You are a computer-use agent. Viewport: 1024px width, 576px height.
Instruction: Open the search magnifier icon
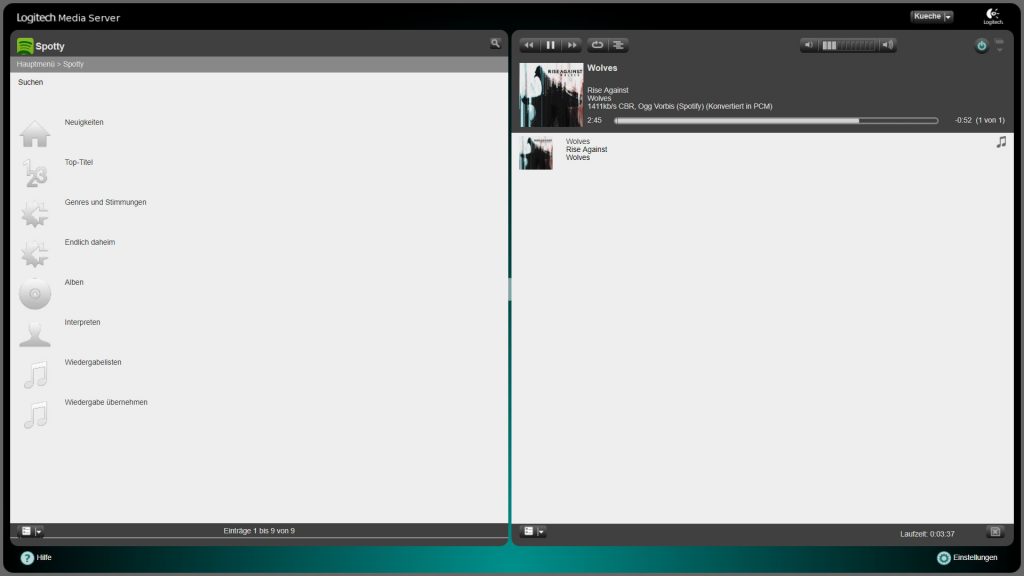click(x=495, y=44)
